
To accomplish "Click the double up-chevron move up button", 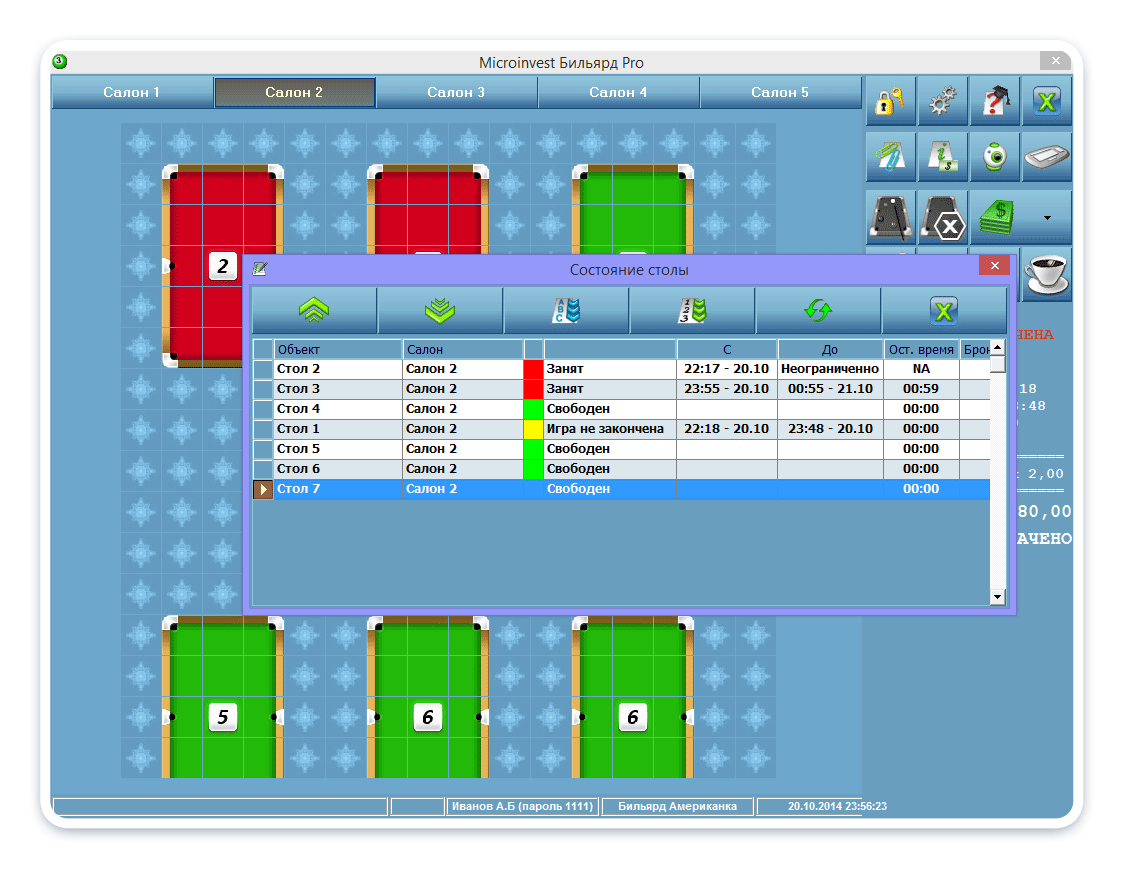I will tap(314, 311).
